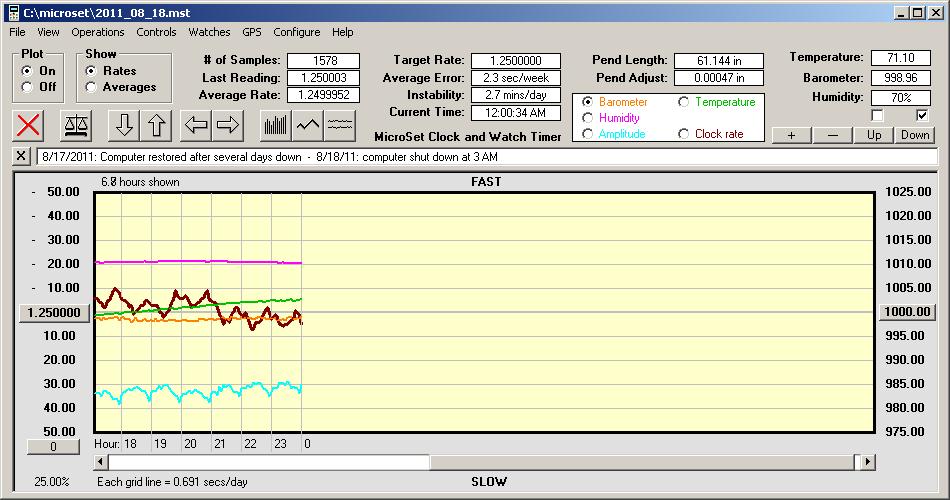950x500 pixels.
Task: Tick the unchecked checkbox under Humidity
Action: (877, 115)
